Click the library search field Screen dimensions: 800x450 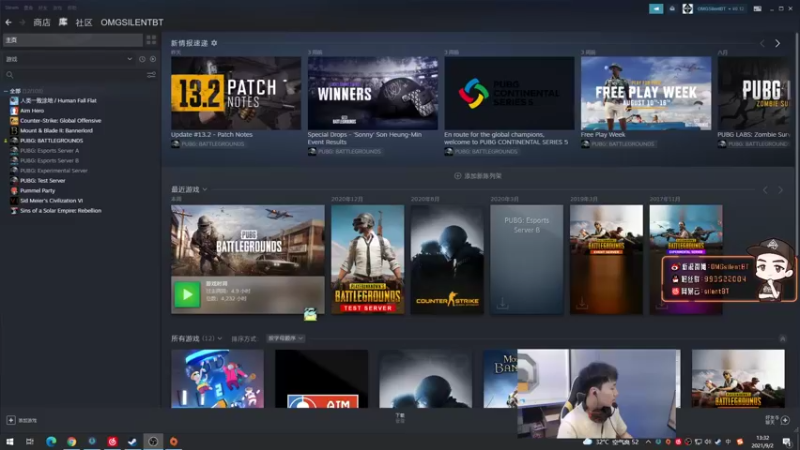[x=74, y=75]
